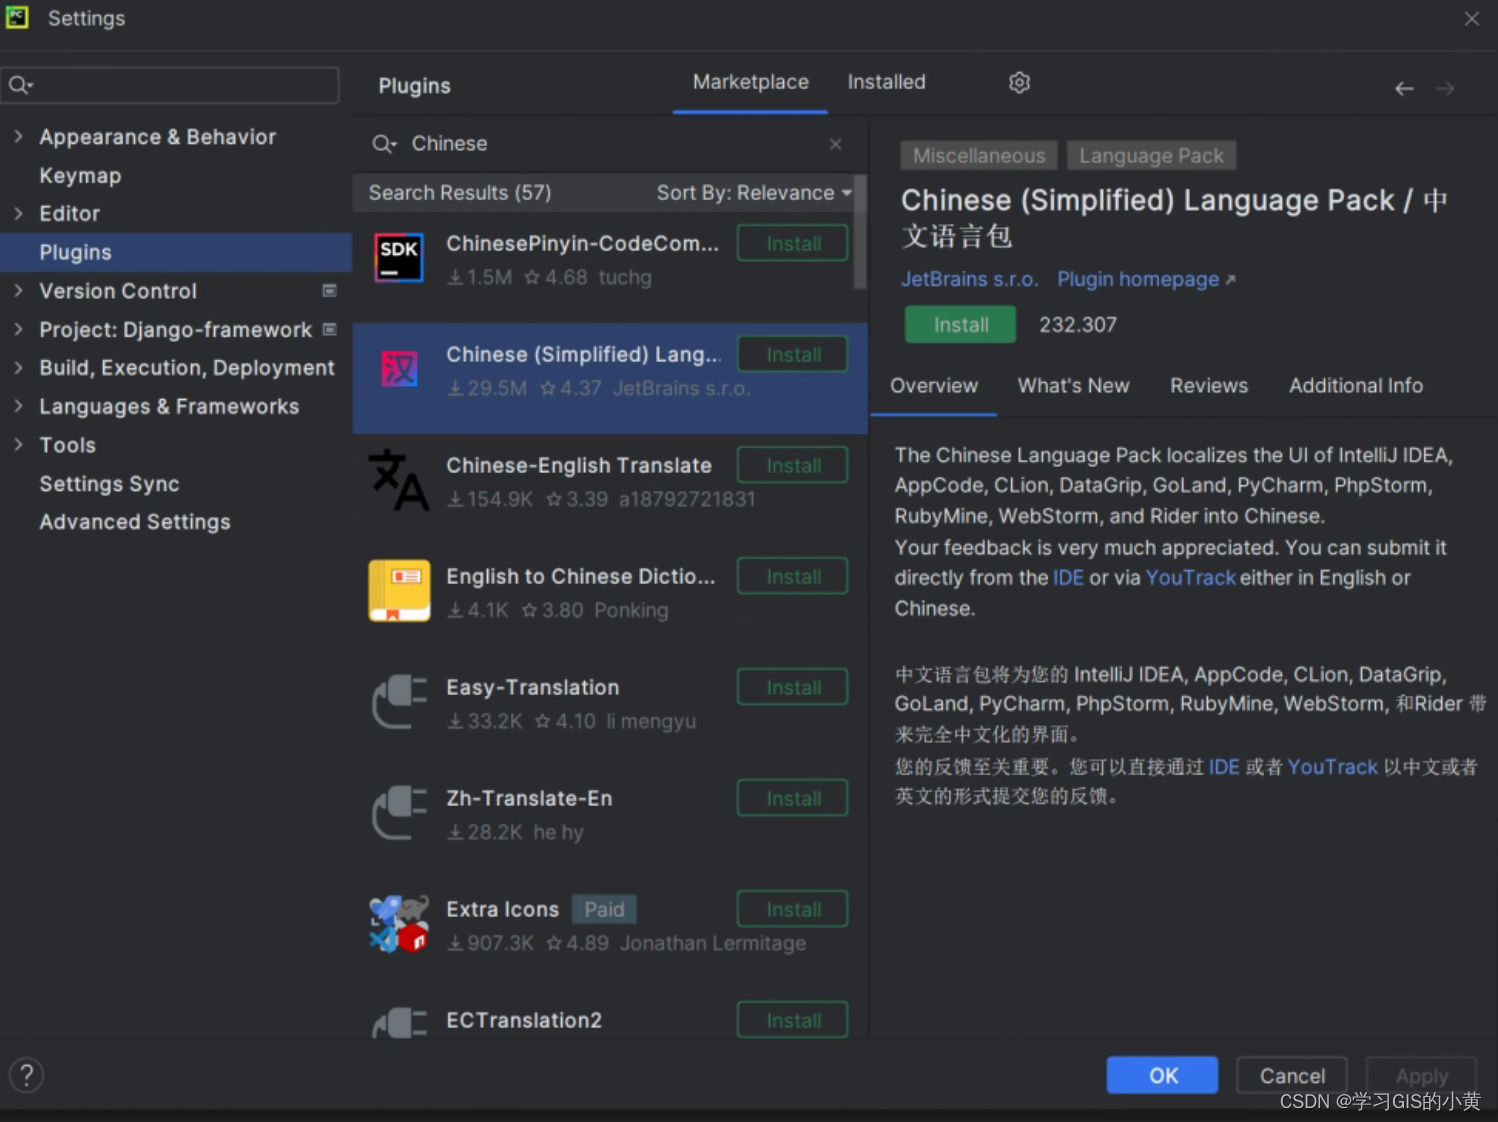Expand Project: Django-framework node
The height and width of the screenshot is (1122, 1498).
coord(18,329)
